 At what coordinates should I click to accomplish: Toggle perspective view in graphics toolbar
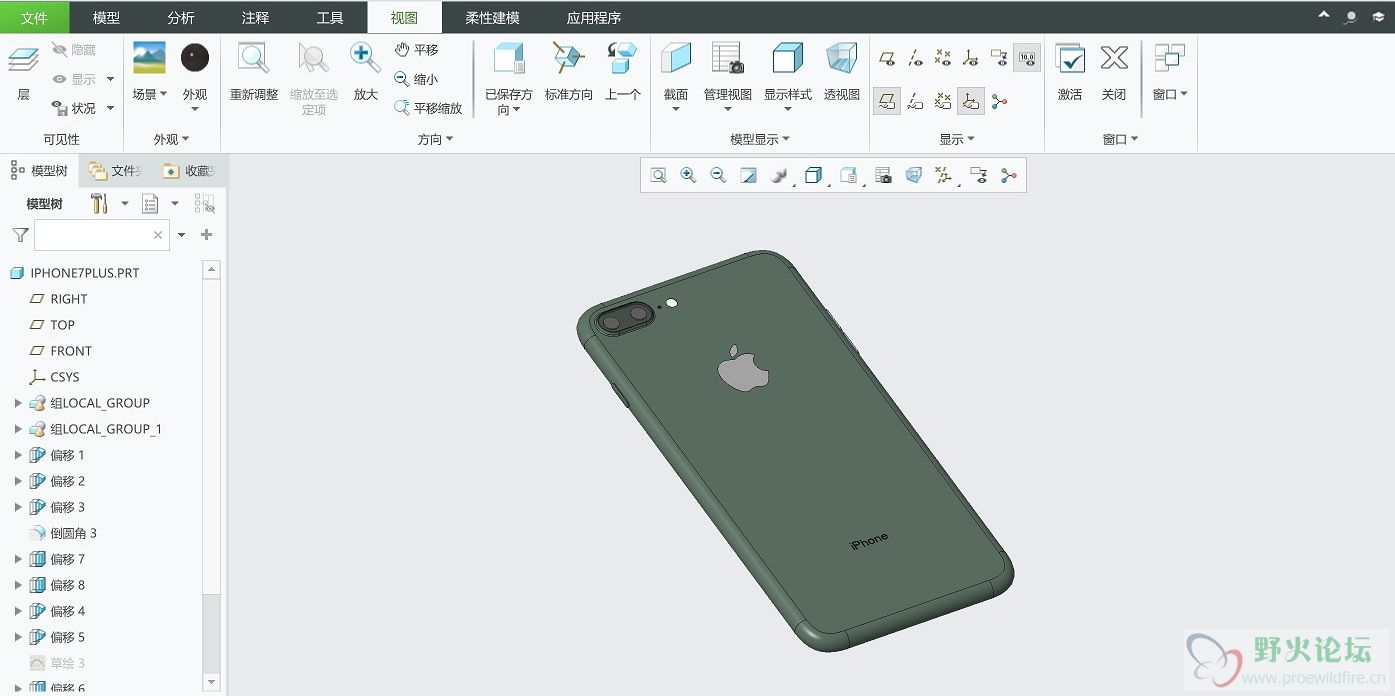913,175
